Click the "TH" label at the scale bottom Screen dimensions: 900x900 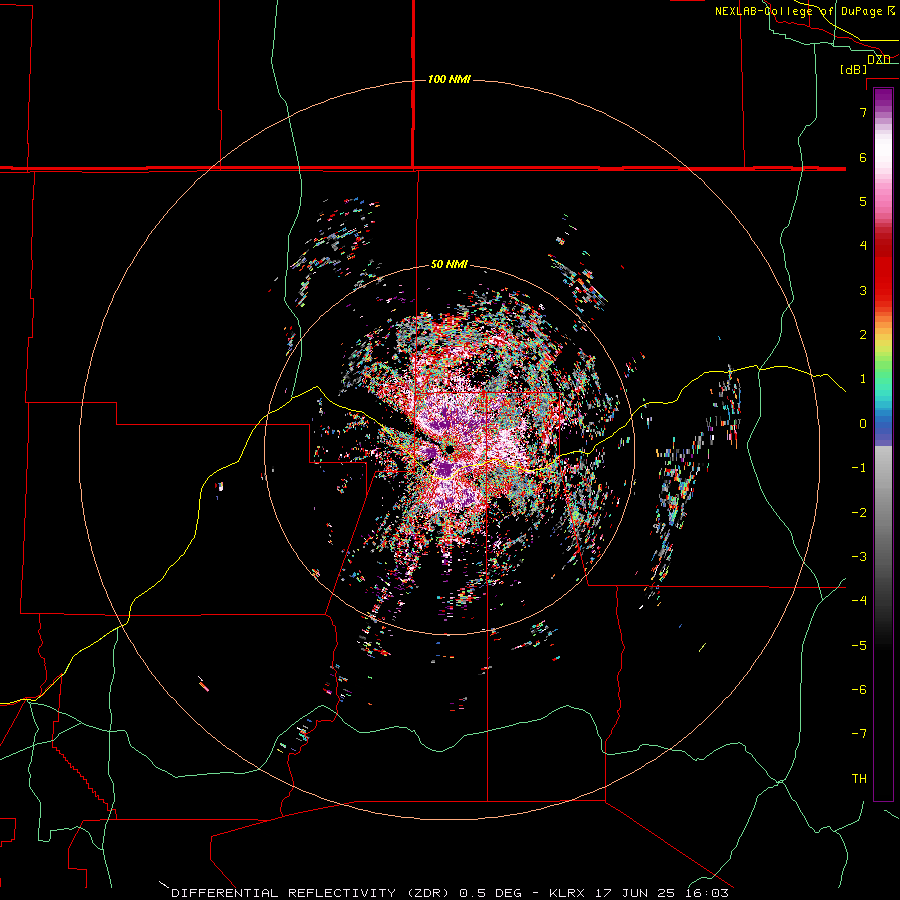pyautogui.click(x=859, y=779)
